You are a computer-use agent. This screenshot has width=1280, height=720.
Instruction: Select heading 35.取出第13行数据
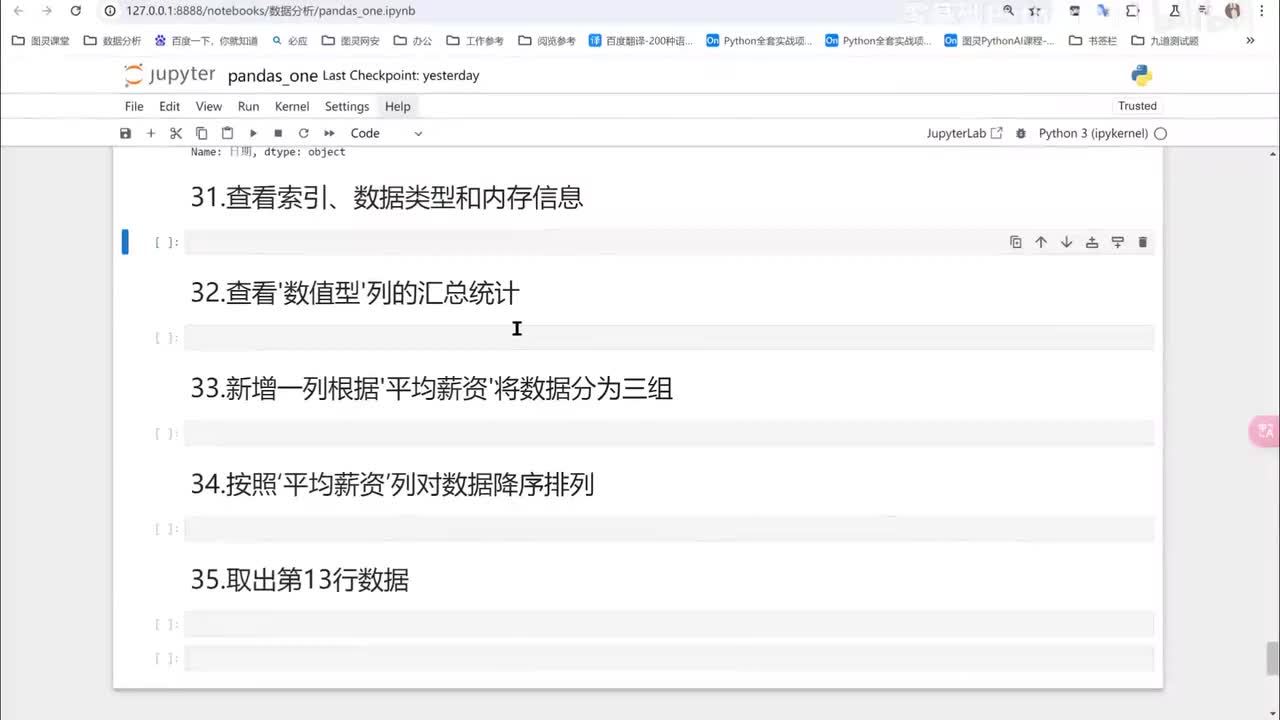click(x=300, y=580)
